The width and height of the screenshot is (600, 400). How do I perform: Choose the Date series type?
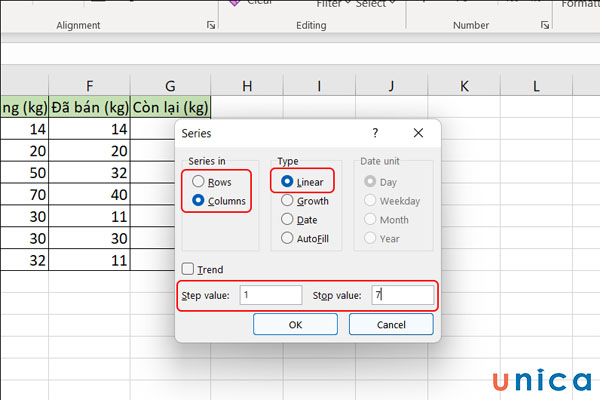click(x=288, y=219)
